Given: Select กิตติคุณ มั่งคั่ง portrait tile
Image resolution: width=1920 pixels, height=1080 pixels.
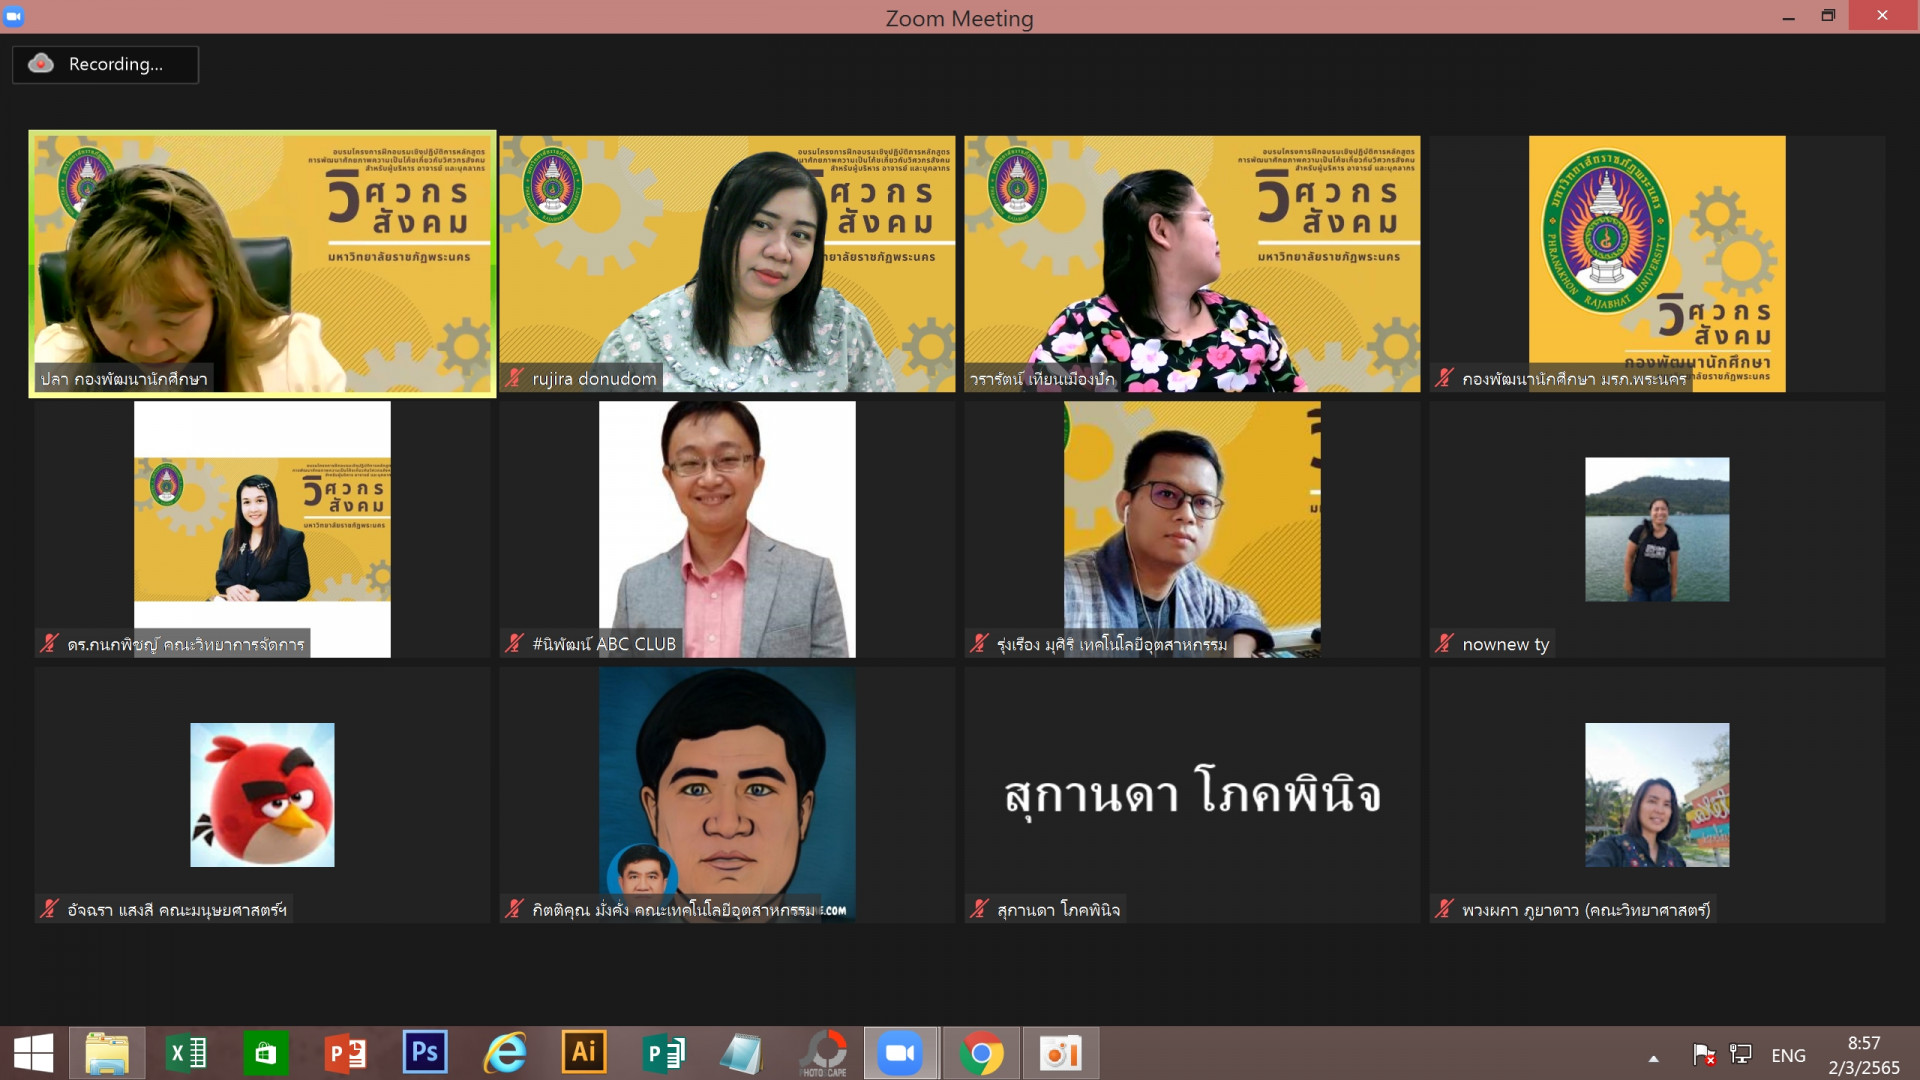Looking at the screenshot, I should pos(727,795).
